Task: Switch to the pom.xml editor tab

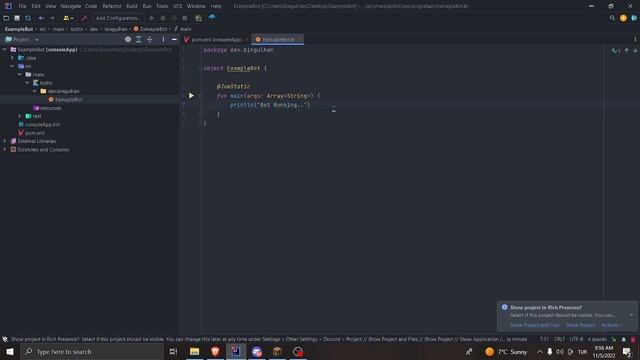Action: pos(215,40)
